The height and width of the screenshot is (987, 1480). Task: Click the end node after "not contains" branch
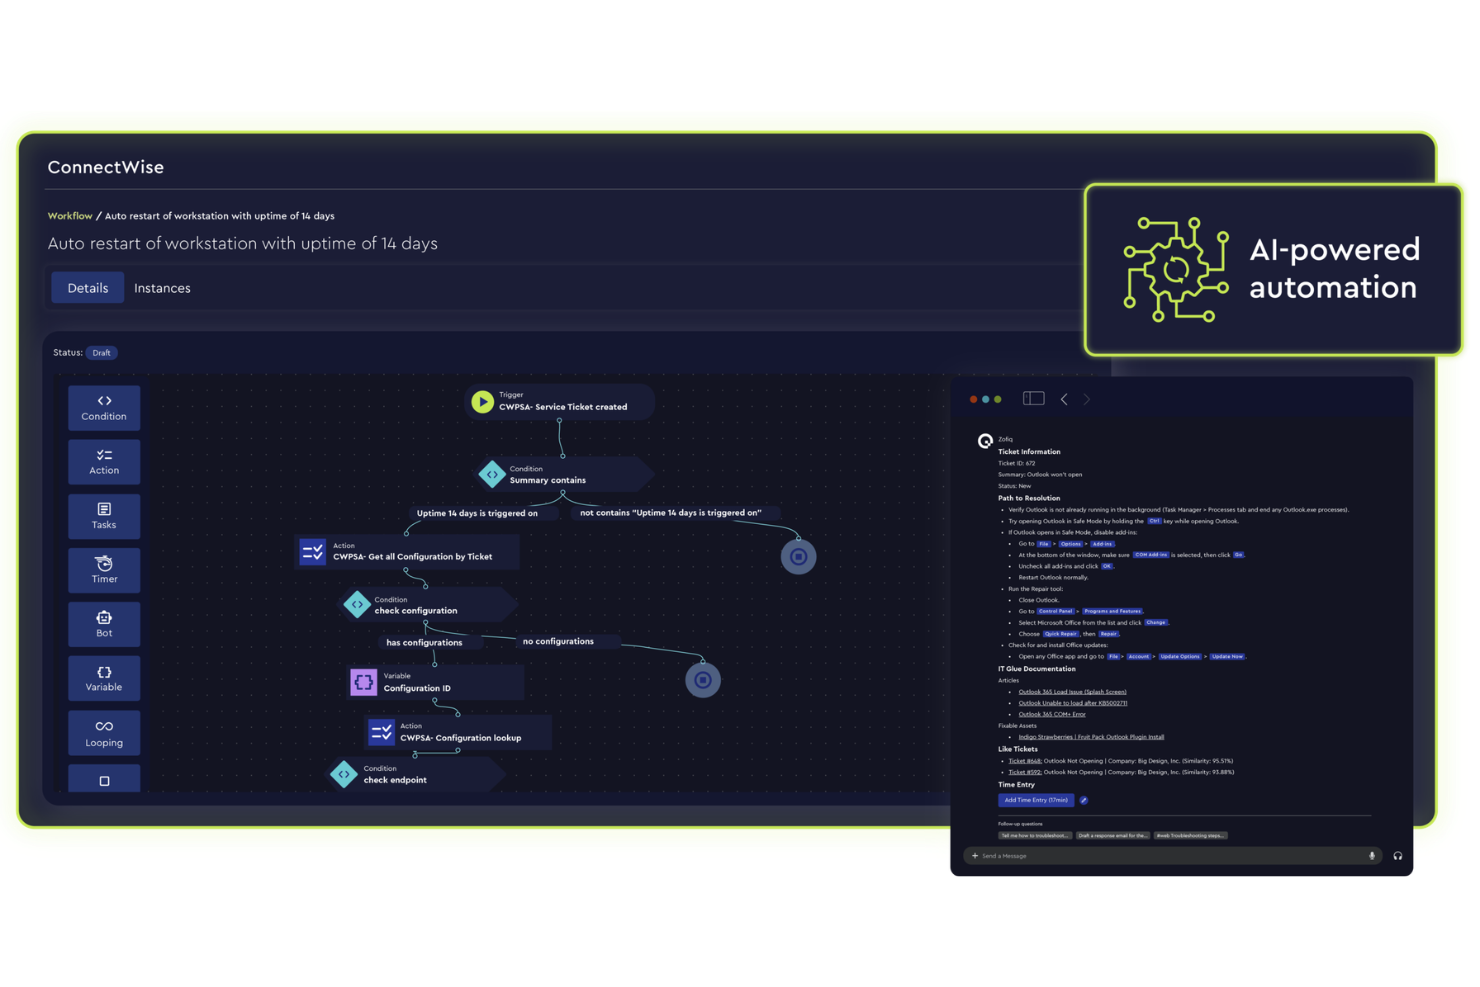point(798,557)
